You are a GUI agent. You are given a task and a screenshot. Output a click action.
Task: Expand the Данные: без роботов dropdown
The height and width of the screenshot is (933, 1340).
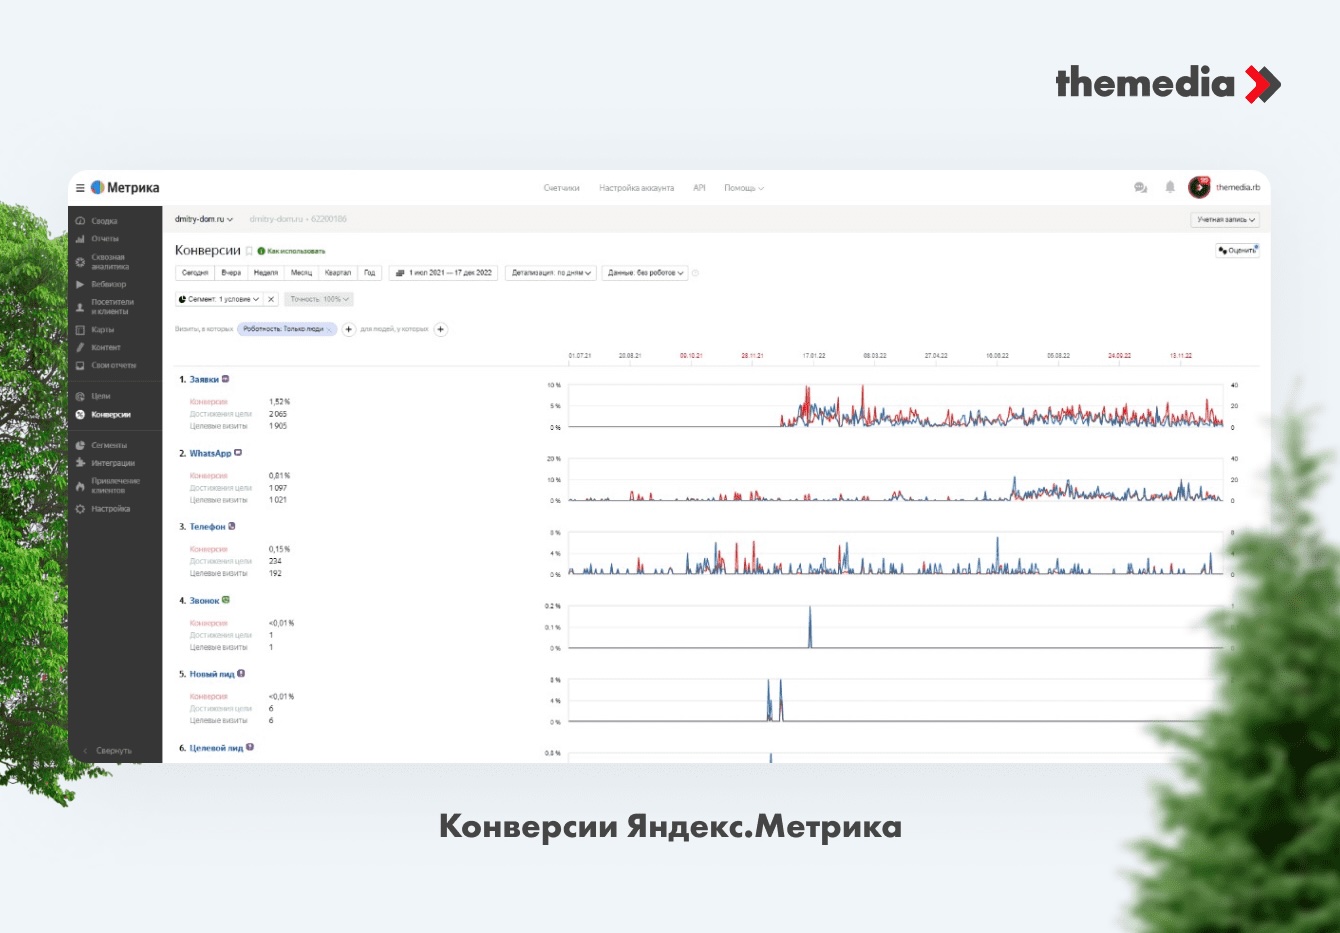point(645,272)
